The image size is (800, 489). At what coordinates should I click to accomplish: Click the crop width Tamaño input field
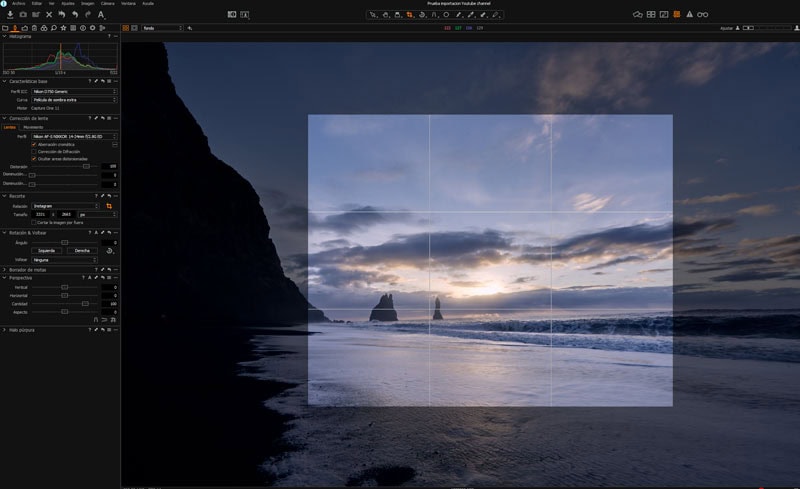coord(40,214)
